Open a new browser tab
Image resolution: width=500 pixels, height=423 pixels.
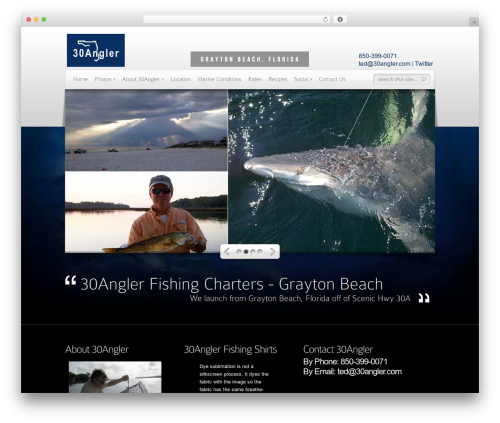(474, 22)
